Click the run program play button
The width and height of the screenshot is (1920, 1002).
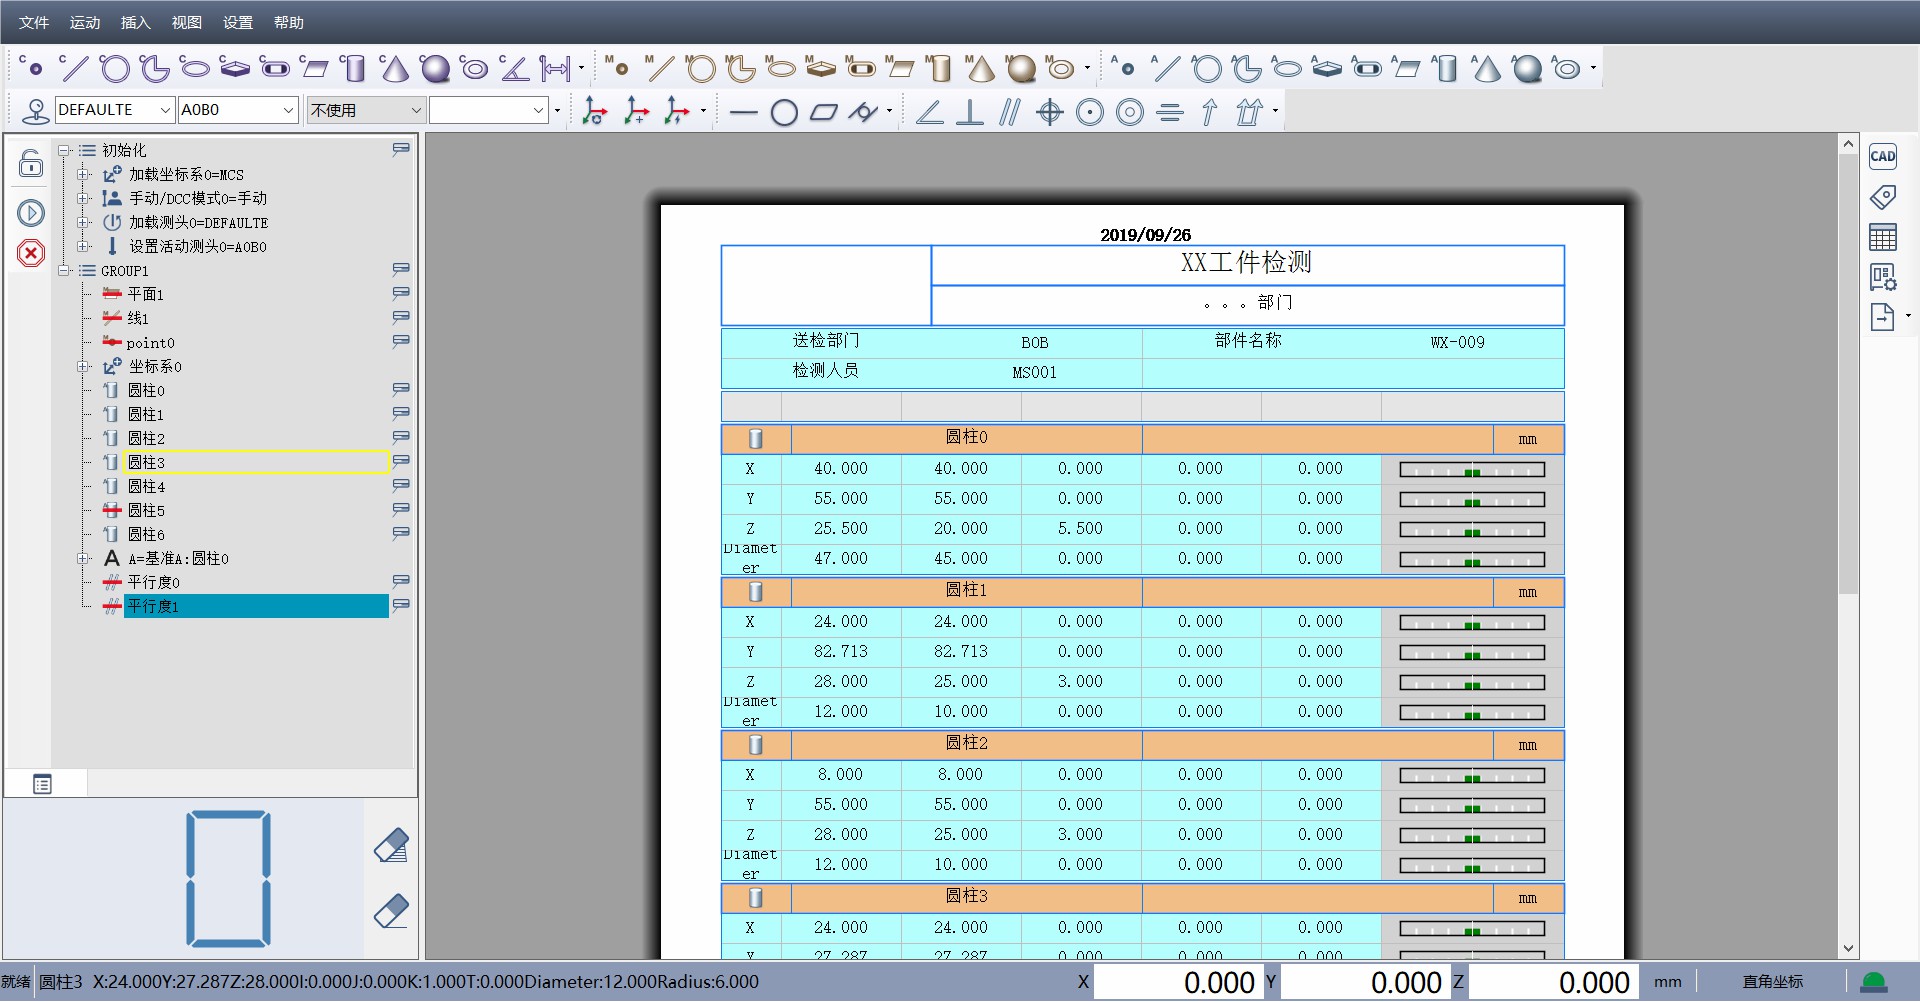[x=31, y=213]
